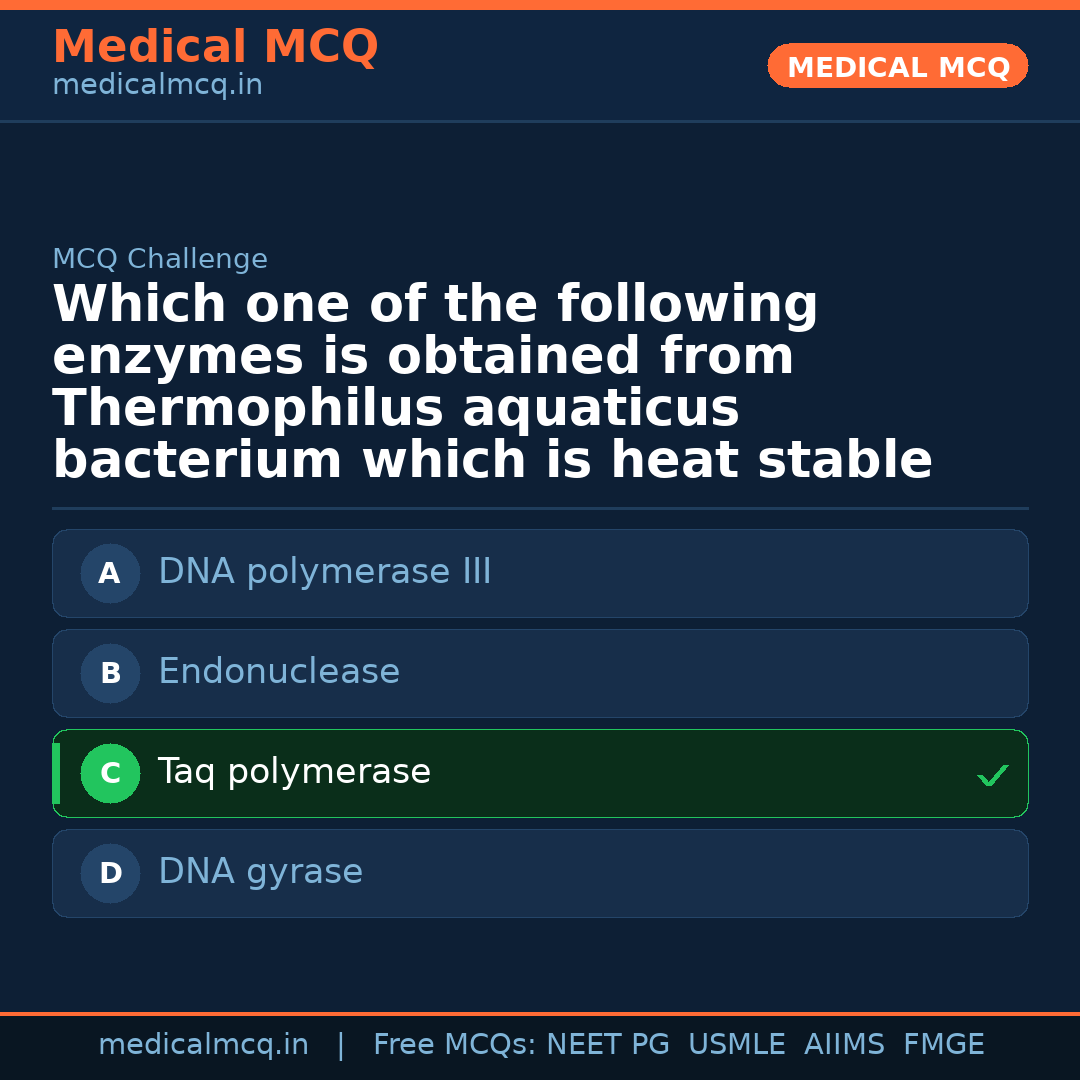Screen dimensions: 1080x1080
Task: Click the "Free MCQs:" footer label
Action: pos(455,1045)
